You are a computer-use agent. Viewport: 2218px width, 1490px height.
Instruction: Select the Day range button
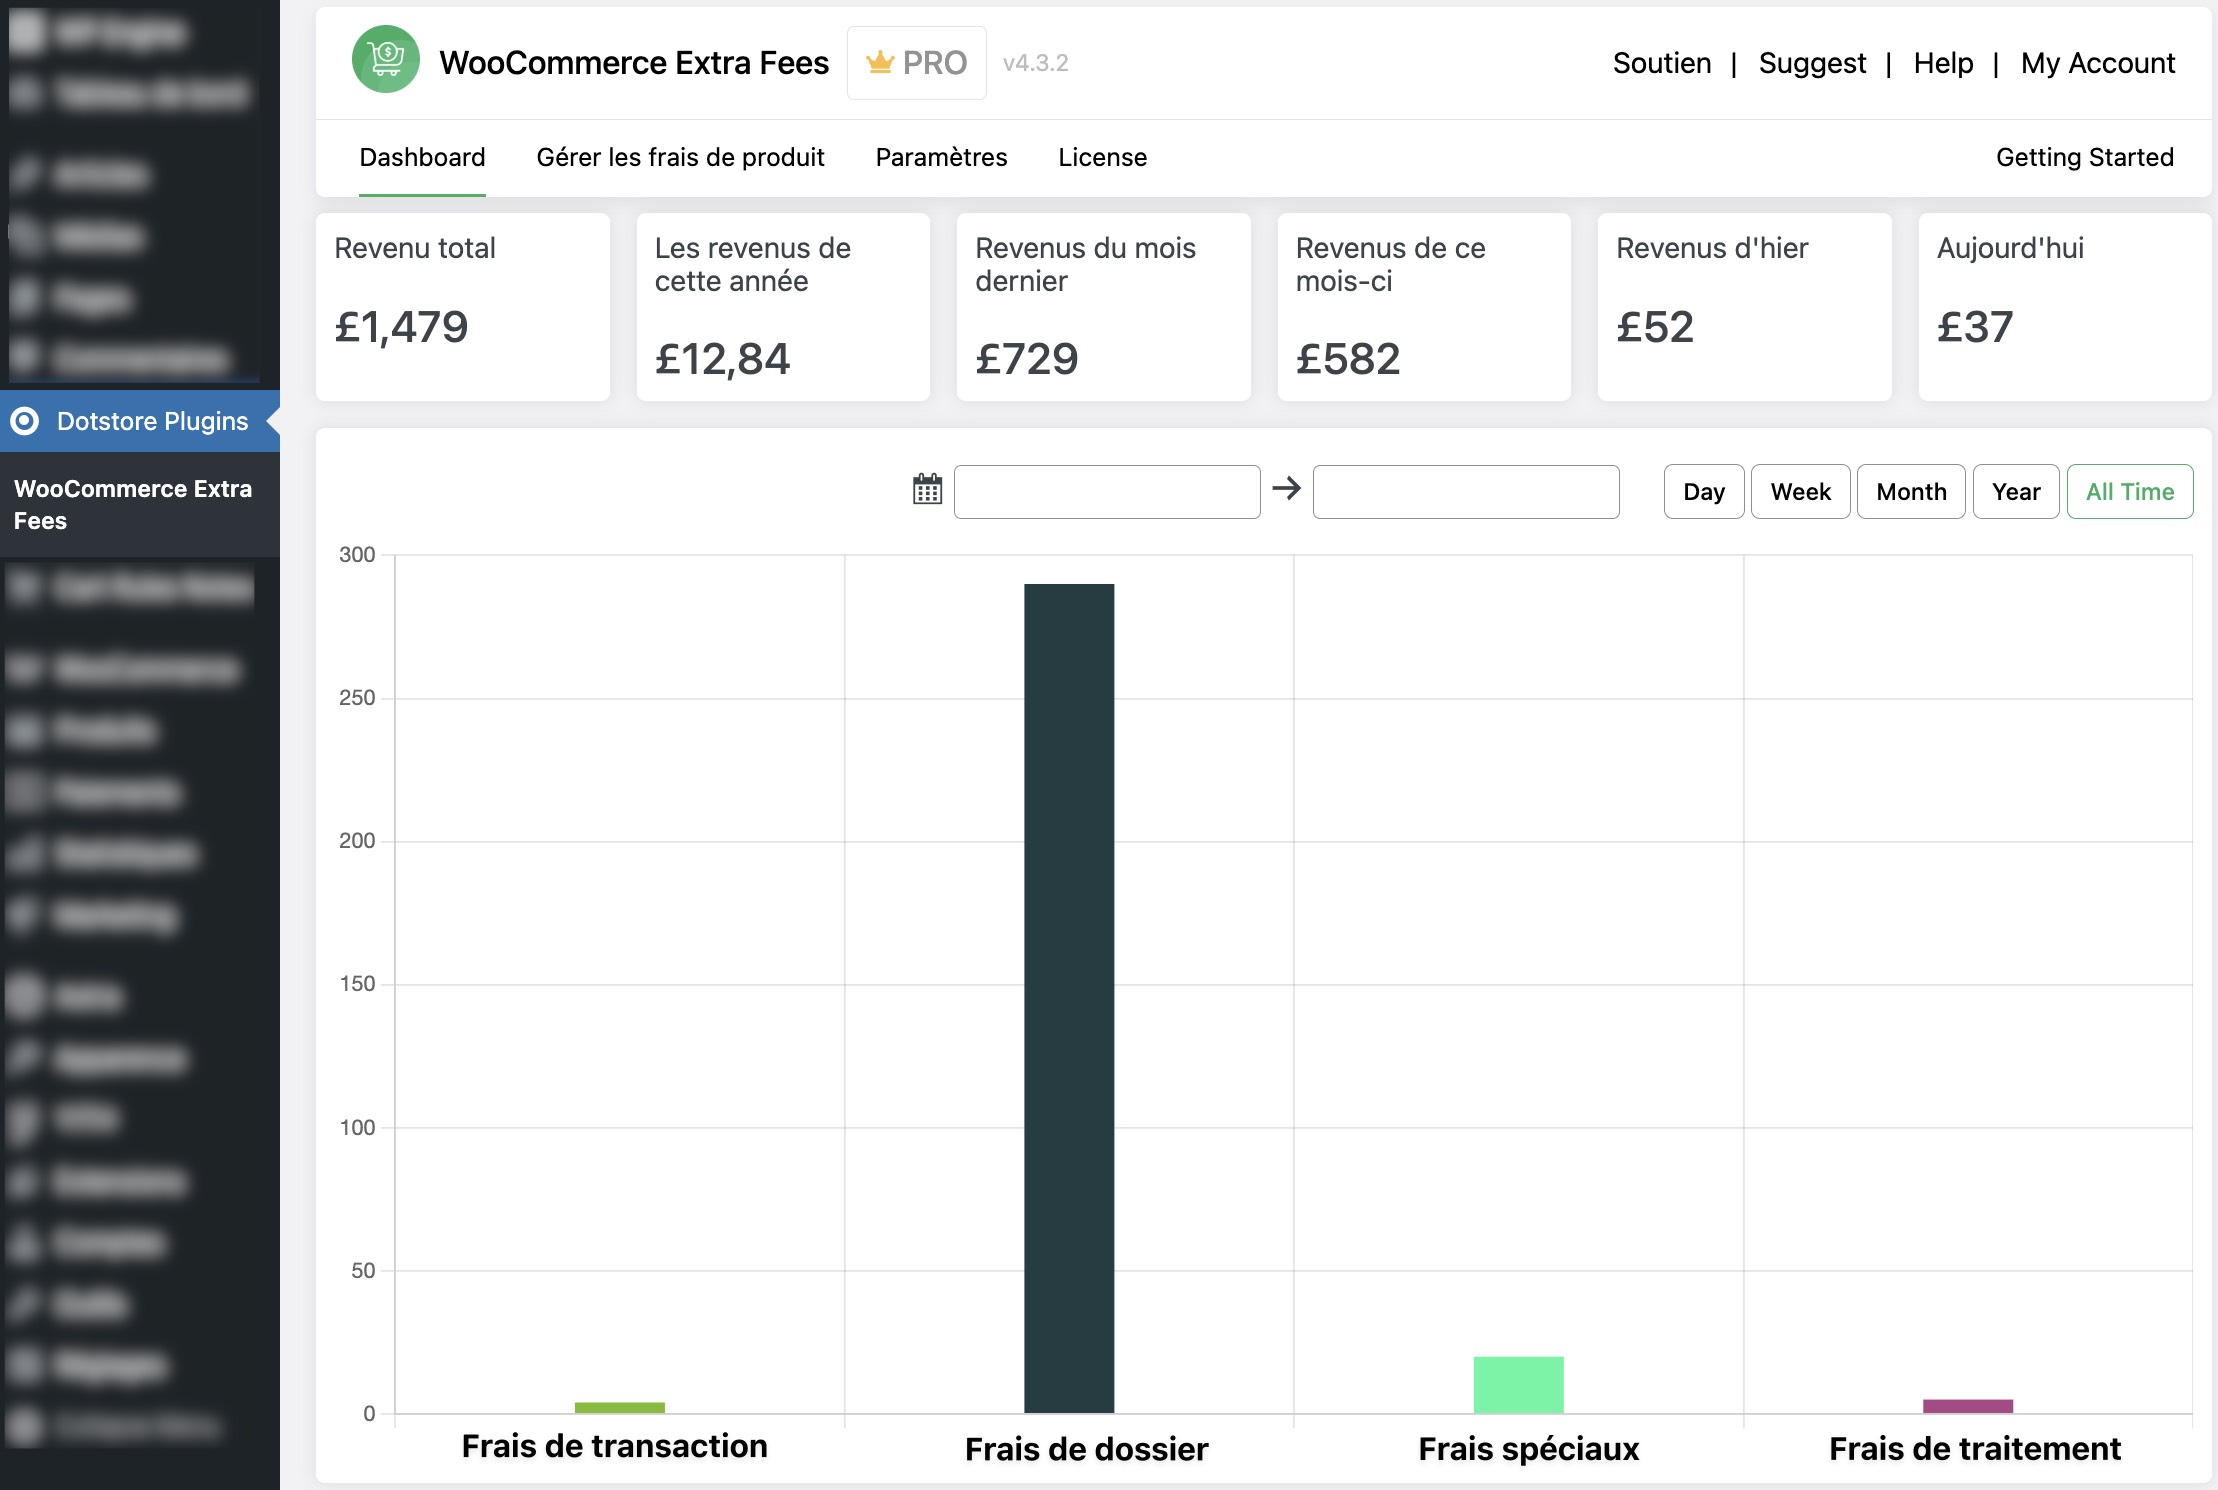click(1703, 492)
